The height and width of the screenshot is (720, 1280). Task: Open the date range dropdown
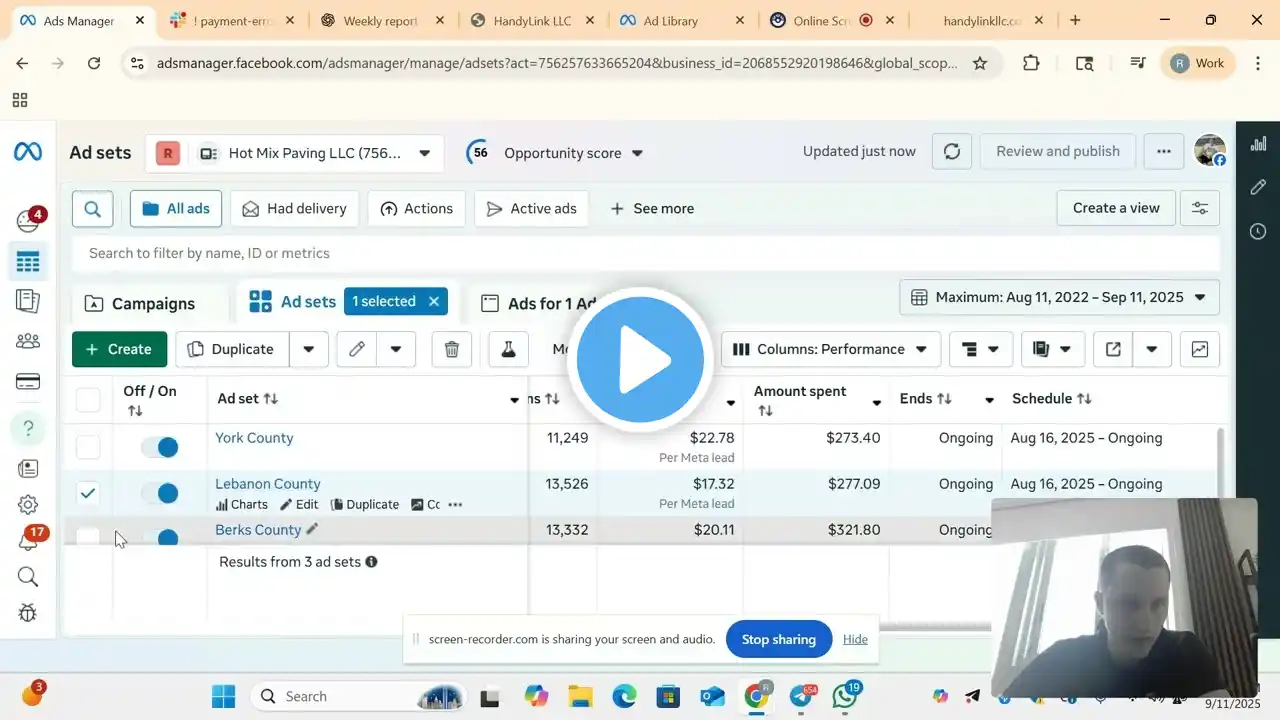click(1059, 297)
